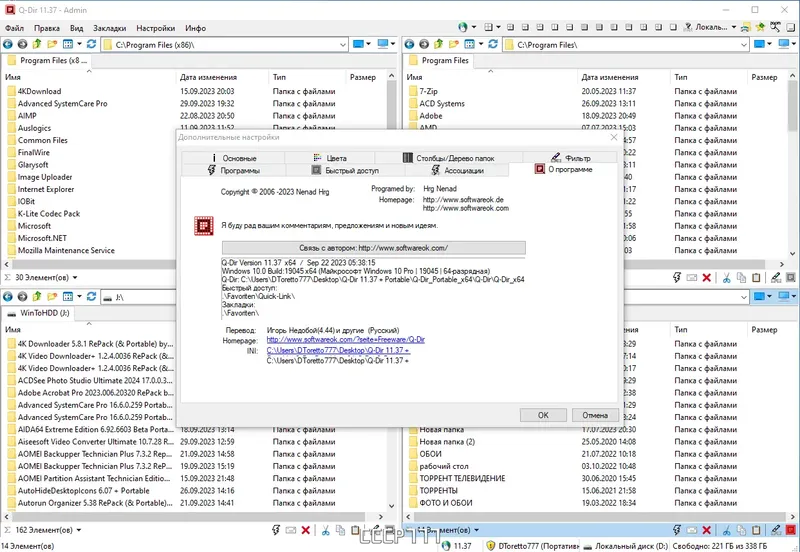800x552 pixels.
Task: Click rename icon under C:\Program Files\ pane
Action: point(692,278)
